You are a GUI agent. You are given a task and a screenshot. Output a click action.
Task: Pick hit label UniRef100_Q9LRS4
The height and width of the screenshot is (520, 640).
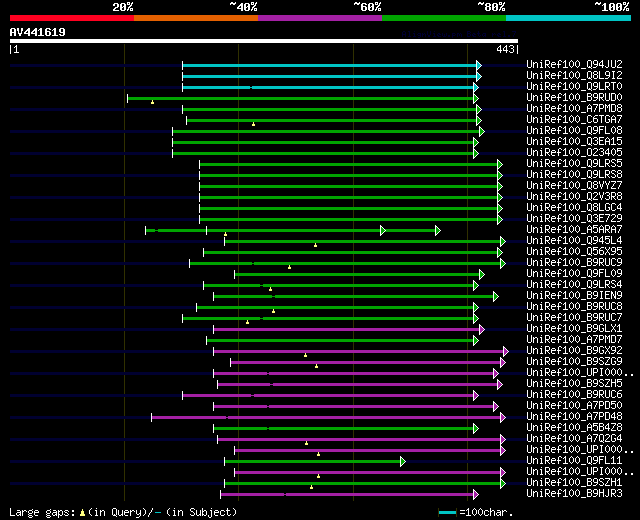pos(574,285)
